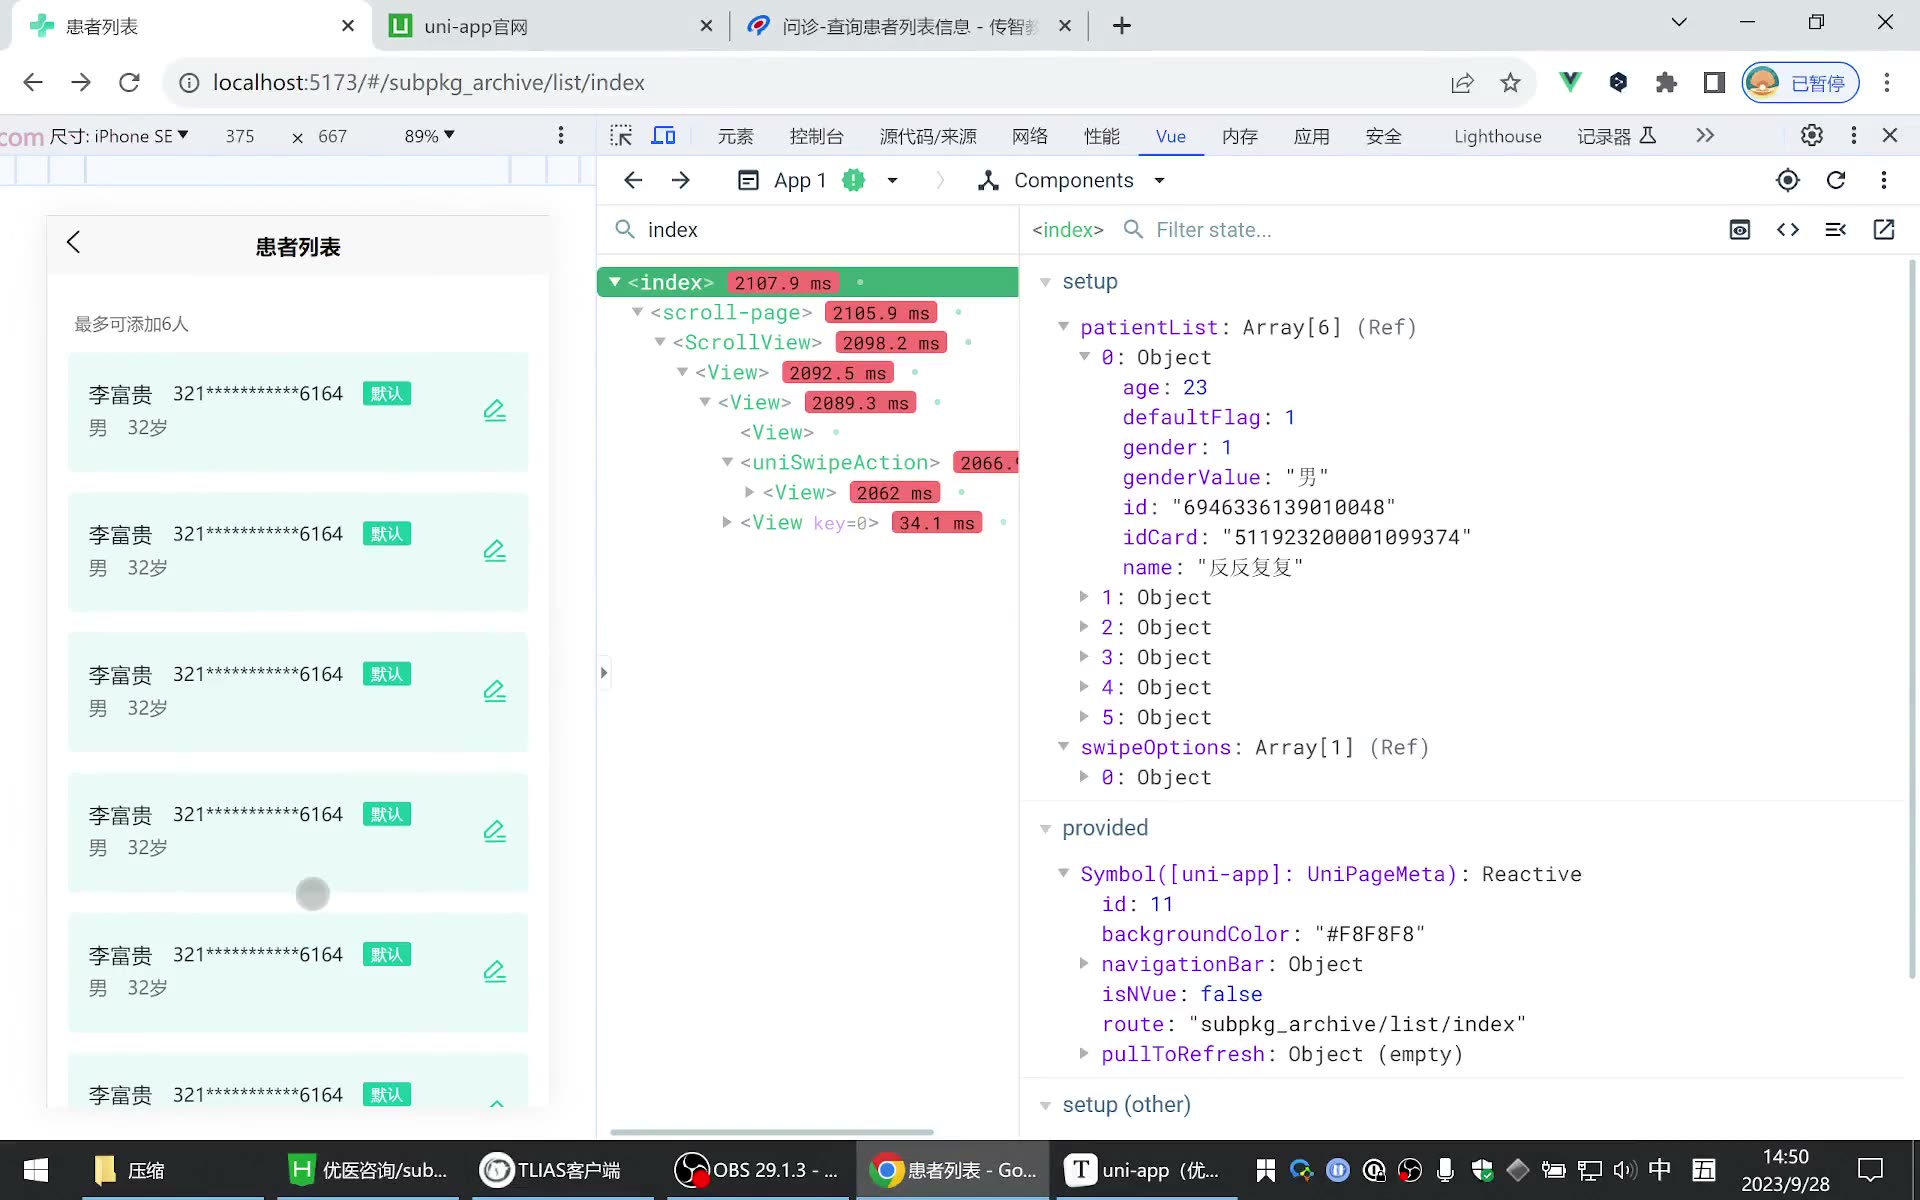The height and width of the screenshot is (1200, 1920).
Task: Click the collapse state list icon
Action: point(1836,230)
